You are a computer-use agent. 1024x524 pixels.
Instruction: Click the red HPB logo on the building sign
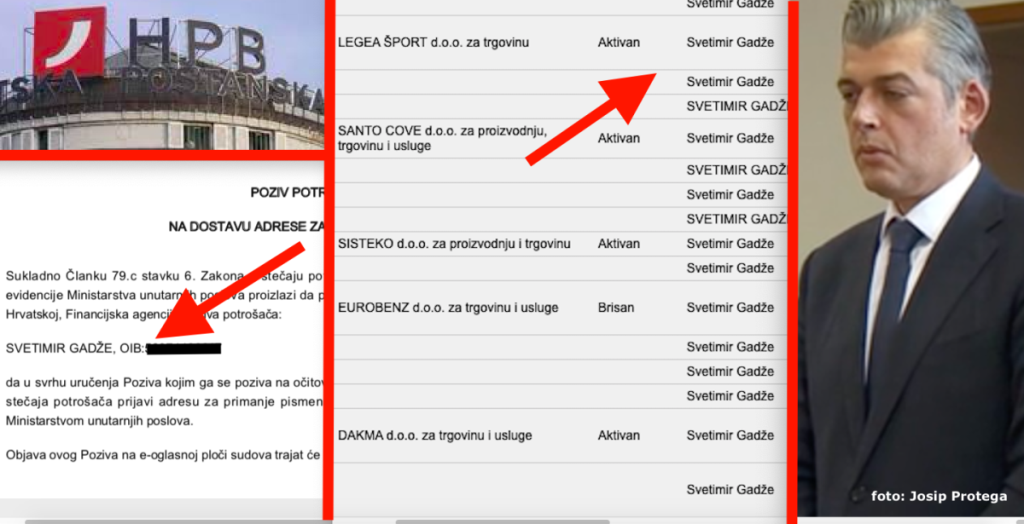(70, 41)
